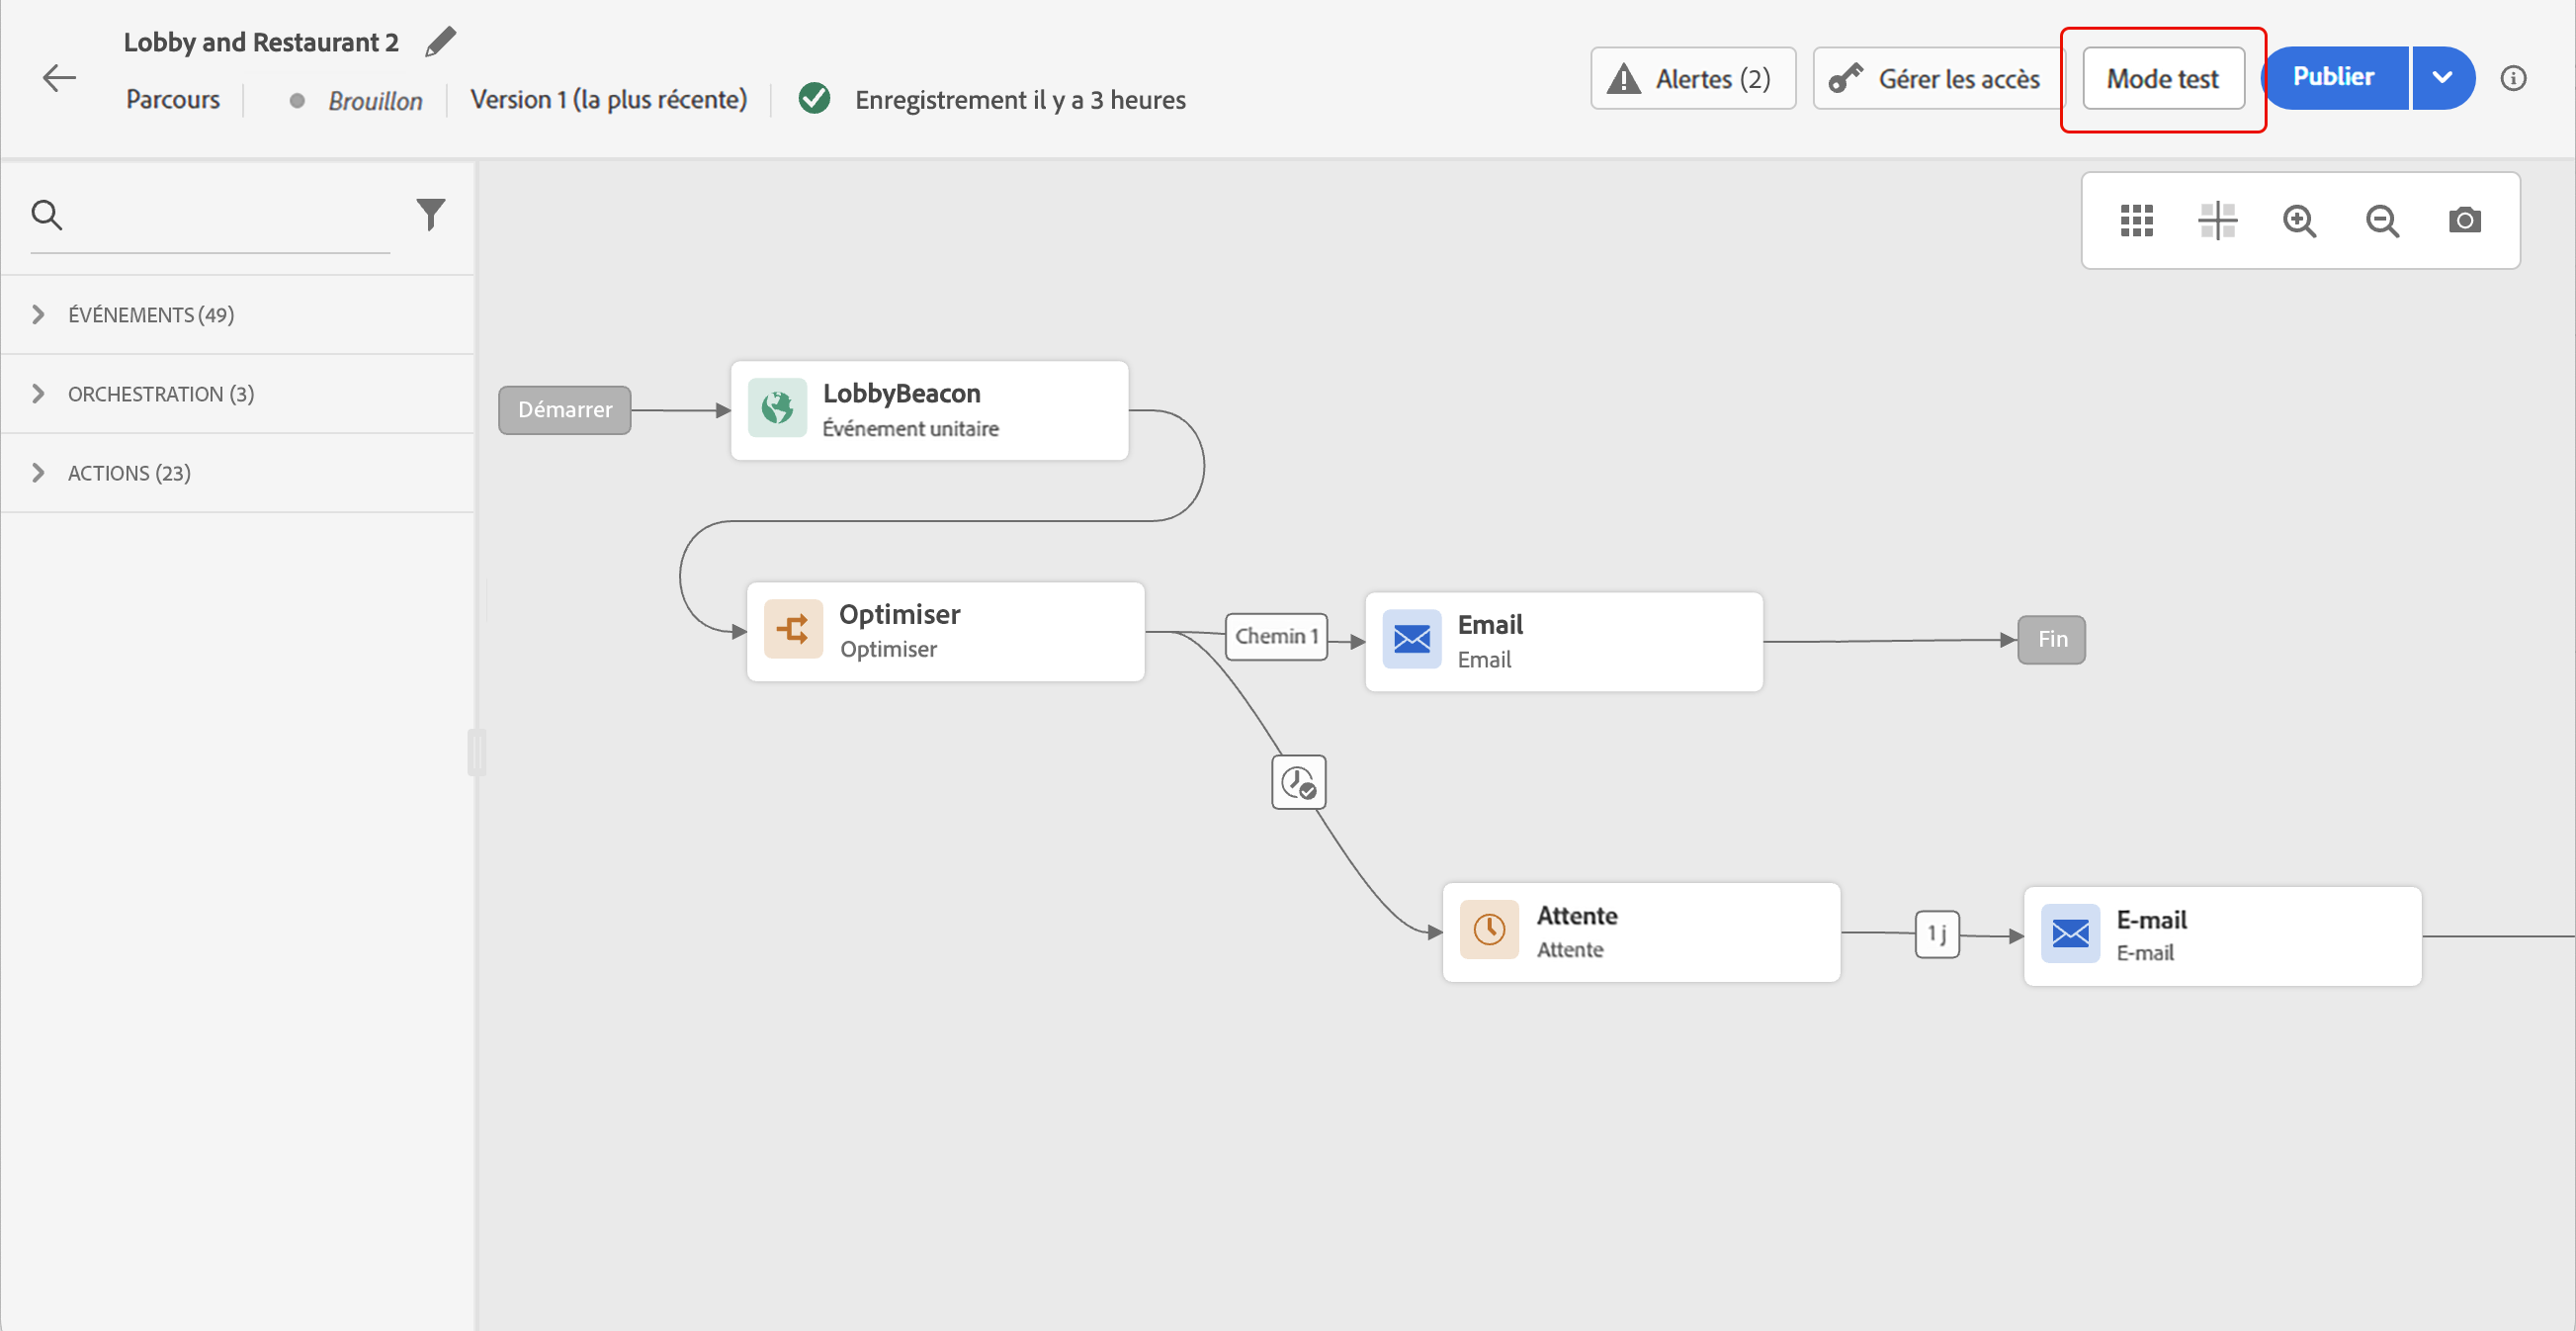The height and width of the screenshot is (1331, 2576).
Task: Edit journey name with pencil icon
Action: (x=440, y=42)
